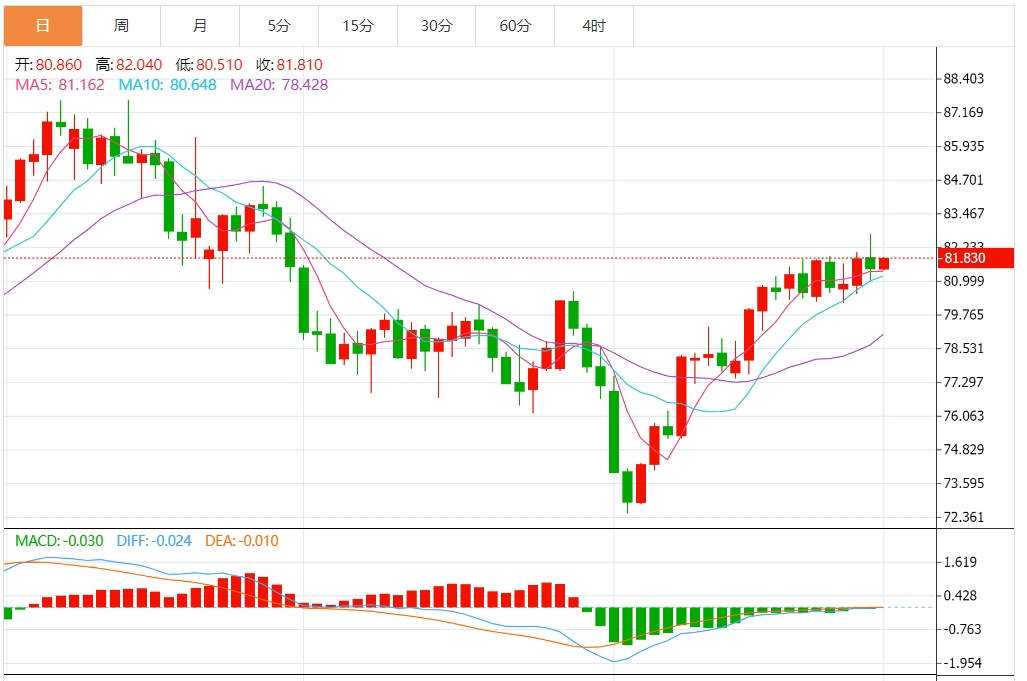The height and width of the screenshot is (681, 1027).
Task: Open the 4时 timeframe tab
Action: coord(594,26)
